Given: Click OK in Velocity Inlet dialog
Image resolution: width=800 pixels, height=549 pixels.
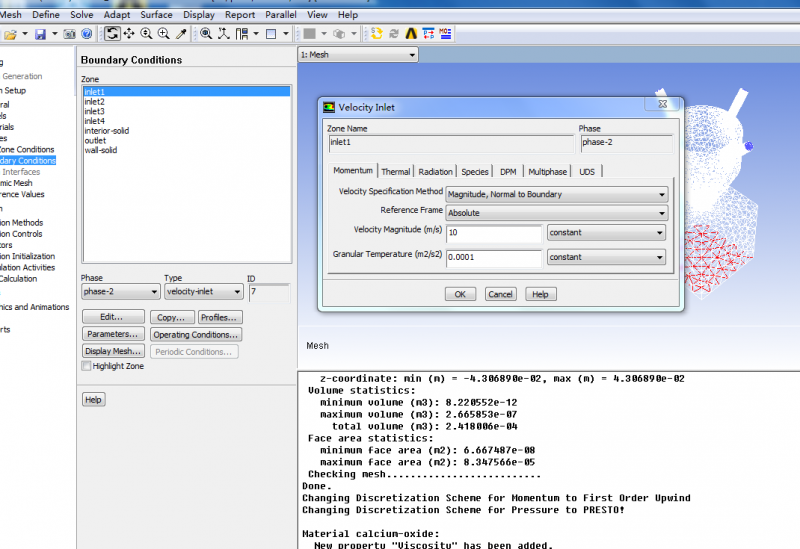Looking at the screenshot, I should click(x=459, y=294).
